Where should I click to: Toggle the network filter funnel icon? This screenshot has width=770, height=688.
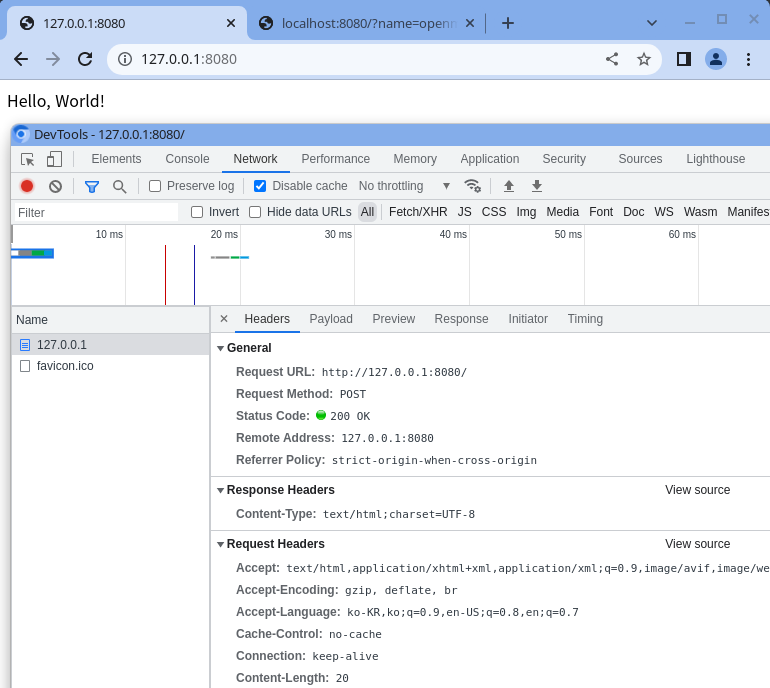(92, 186)
